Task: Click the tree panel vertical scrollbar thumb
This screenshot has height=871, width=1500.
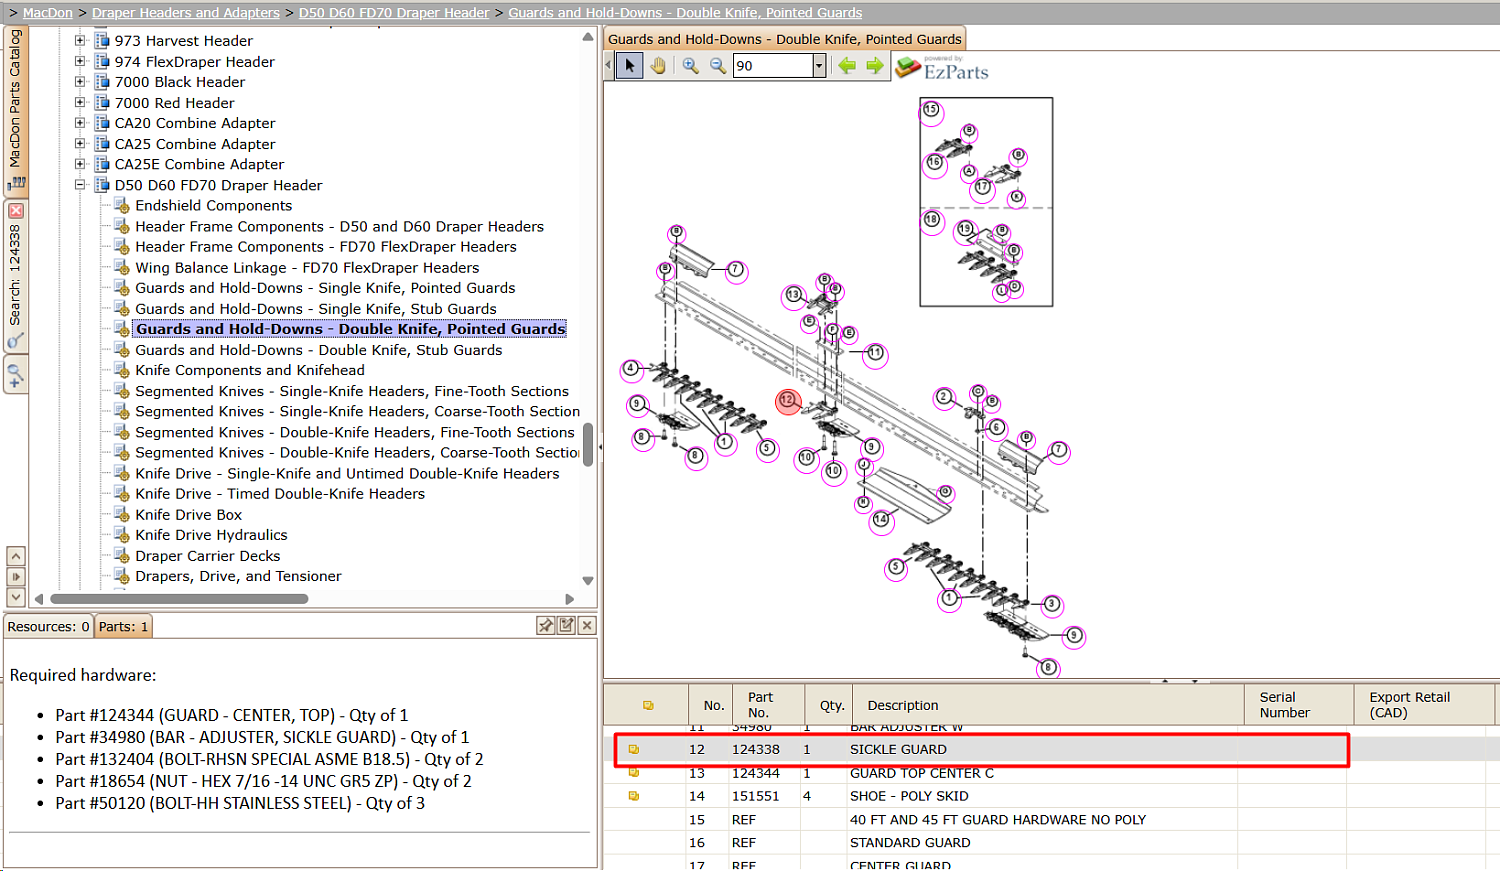Action: tap(588, 445)
